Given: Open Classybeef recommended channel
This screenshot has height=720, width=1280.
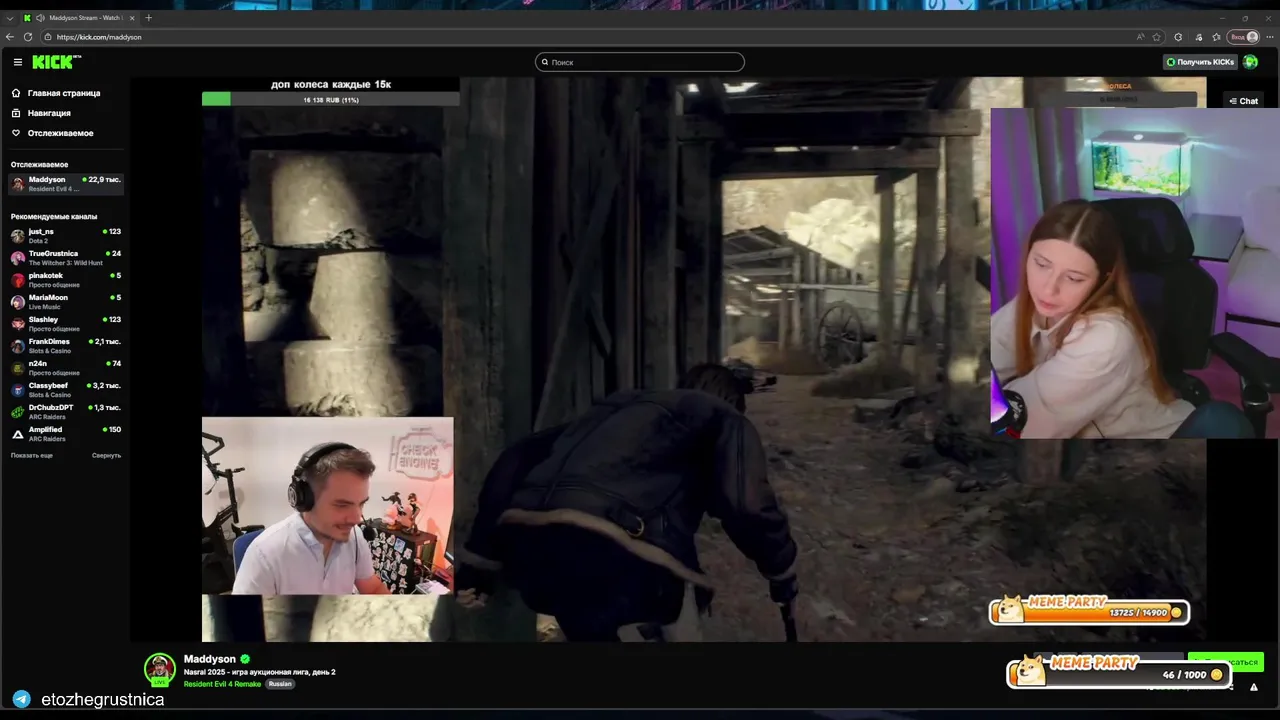Looking at the screenshot, I should pyautogui.click(x=65, y=390).
